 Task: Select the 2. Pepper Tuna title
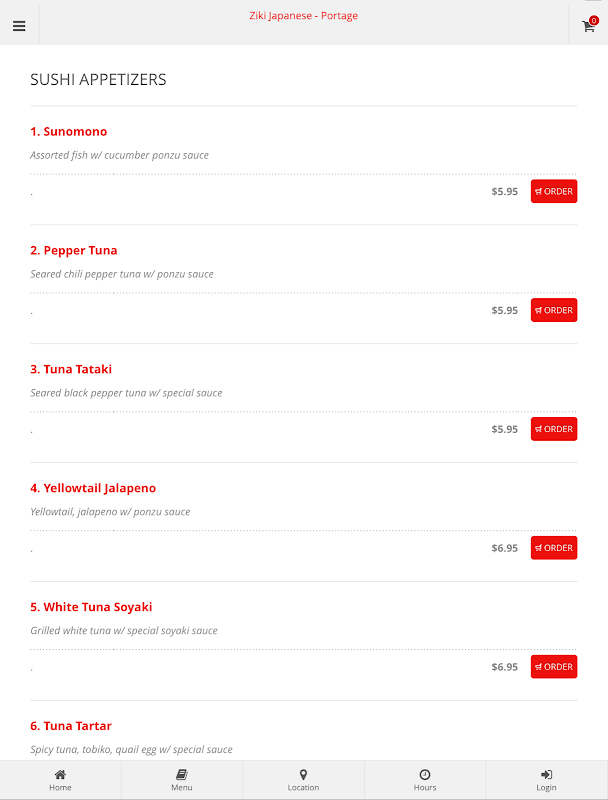pyautogui.click(x=74, y=251)
